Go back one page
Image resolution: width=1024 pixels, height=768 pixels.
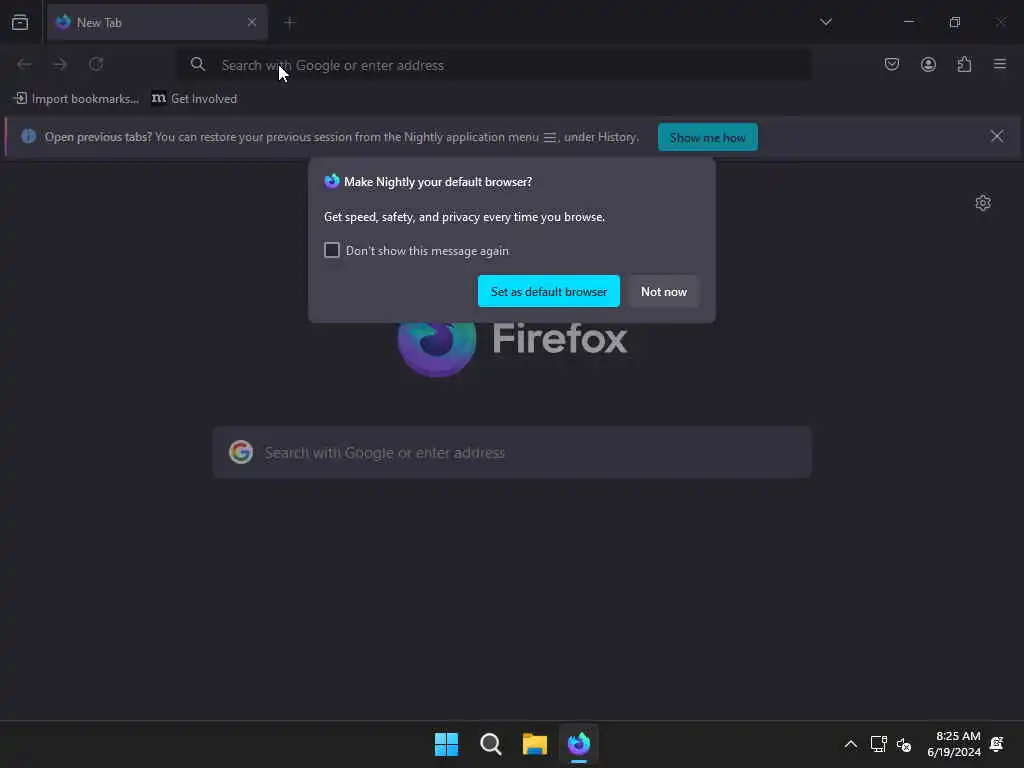pos(24,64)
